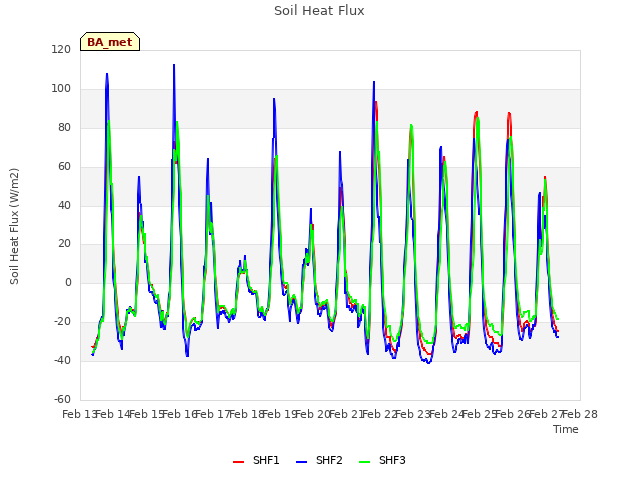The image size is (640, 480).
Task: Click the Feb 20 x-axis tick label
Action: point(313,415)
